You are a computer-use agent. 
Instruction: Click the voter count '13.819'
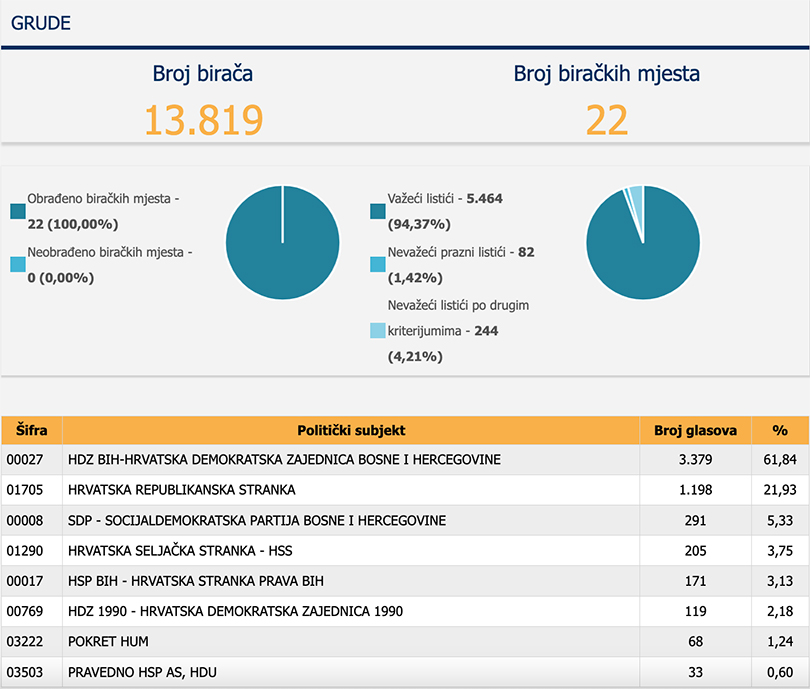[204, 120]
